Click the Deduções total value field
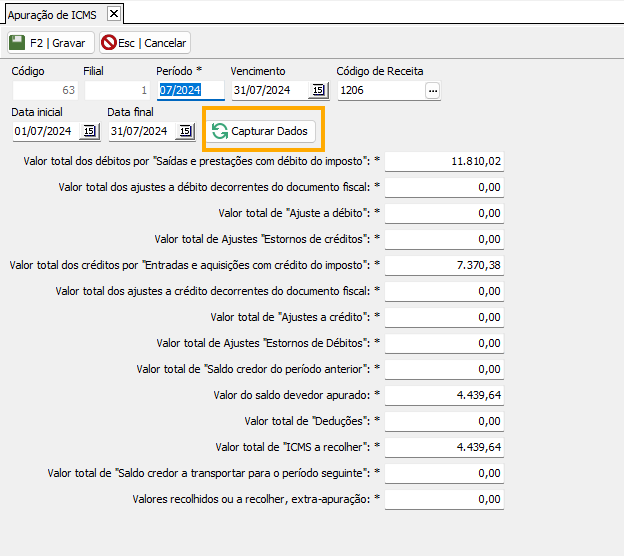Screen dimensions: 624x556 click(x=445, y=421)
